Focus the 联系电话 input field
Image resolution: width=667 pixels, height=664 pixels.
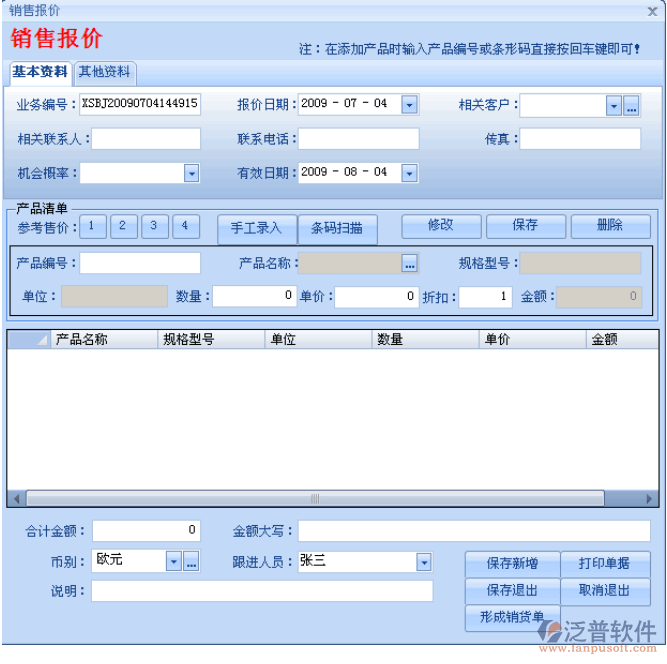(x=358, y=139)
